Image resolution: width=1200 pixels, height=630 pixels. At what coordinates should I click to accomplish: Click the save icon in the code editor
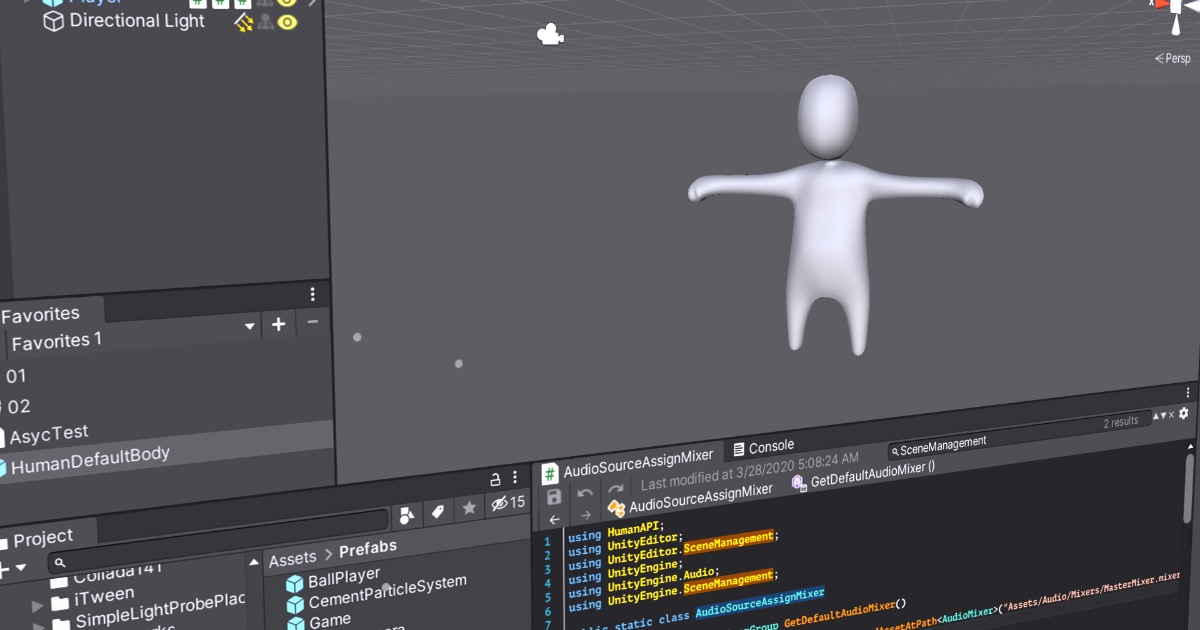point(553,498)
